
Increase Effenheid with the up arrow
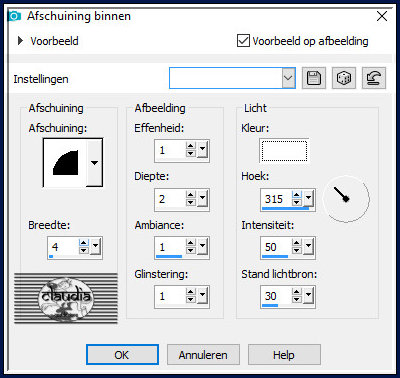coord(191,146)
